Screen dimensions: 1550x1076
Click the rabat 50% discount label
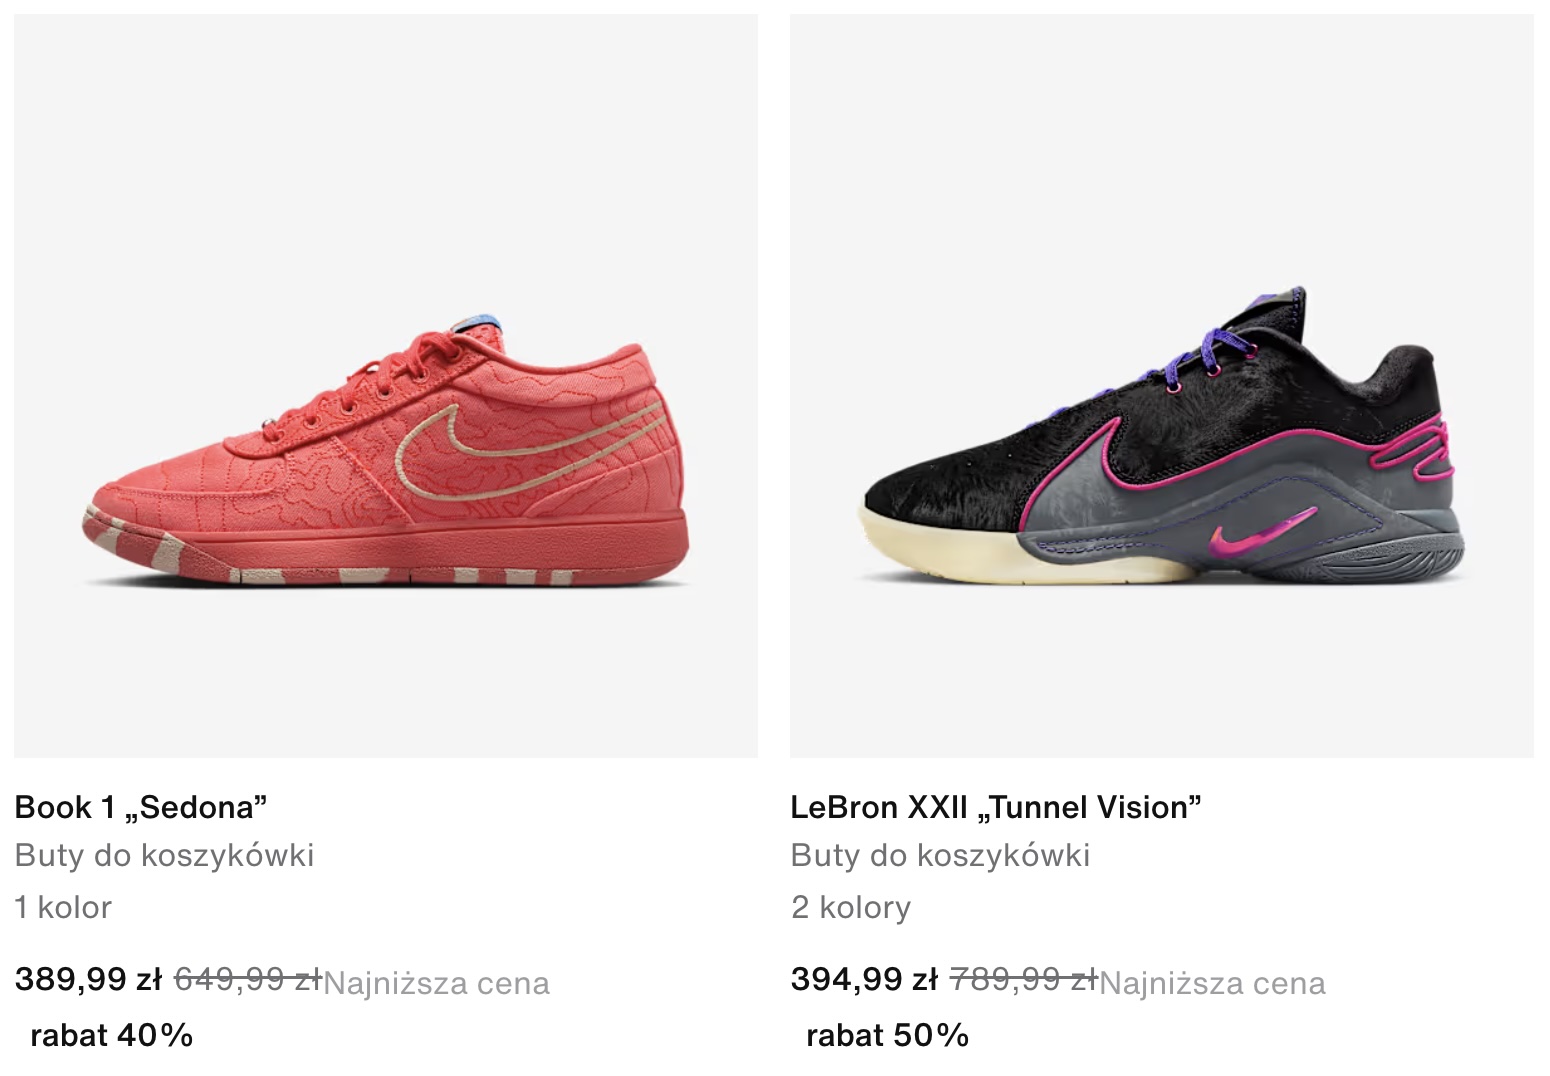[x=888, y=1035]
